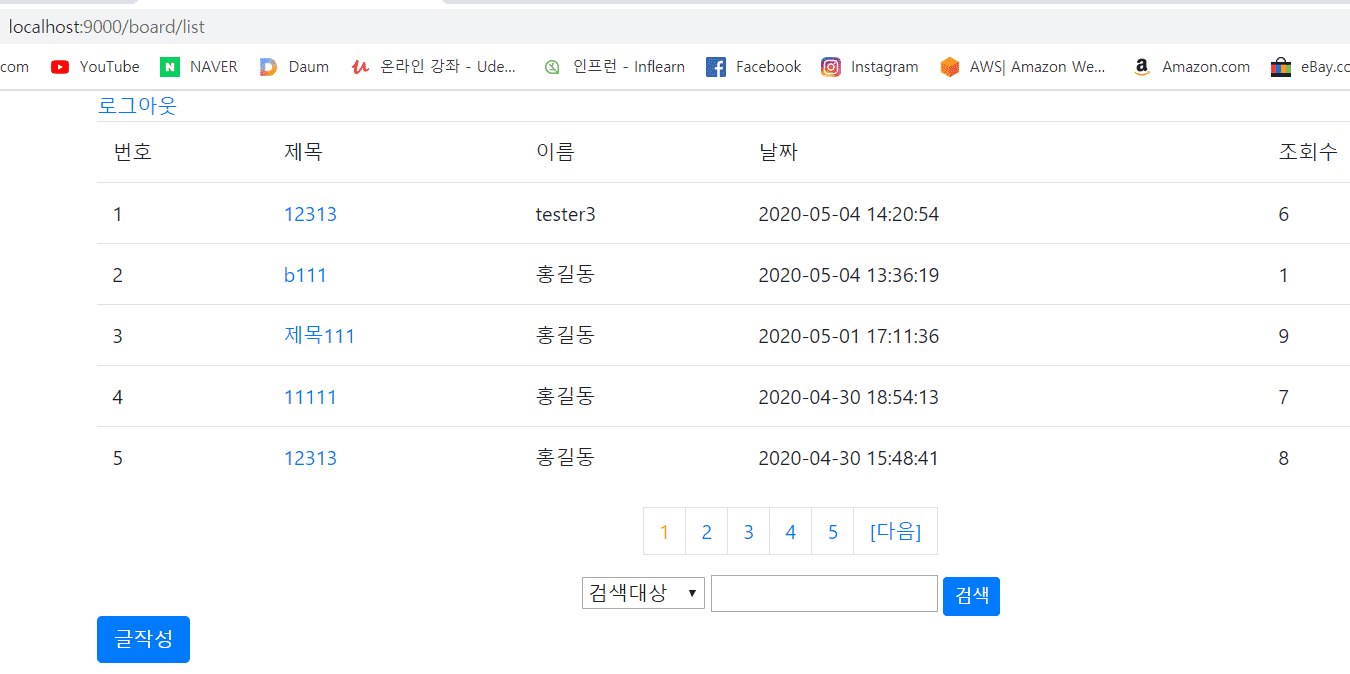
Task: Open the post titled 12313 by tester3
Action: pos(310,214)
